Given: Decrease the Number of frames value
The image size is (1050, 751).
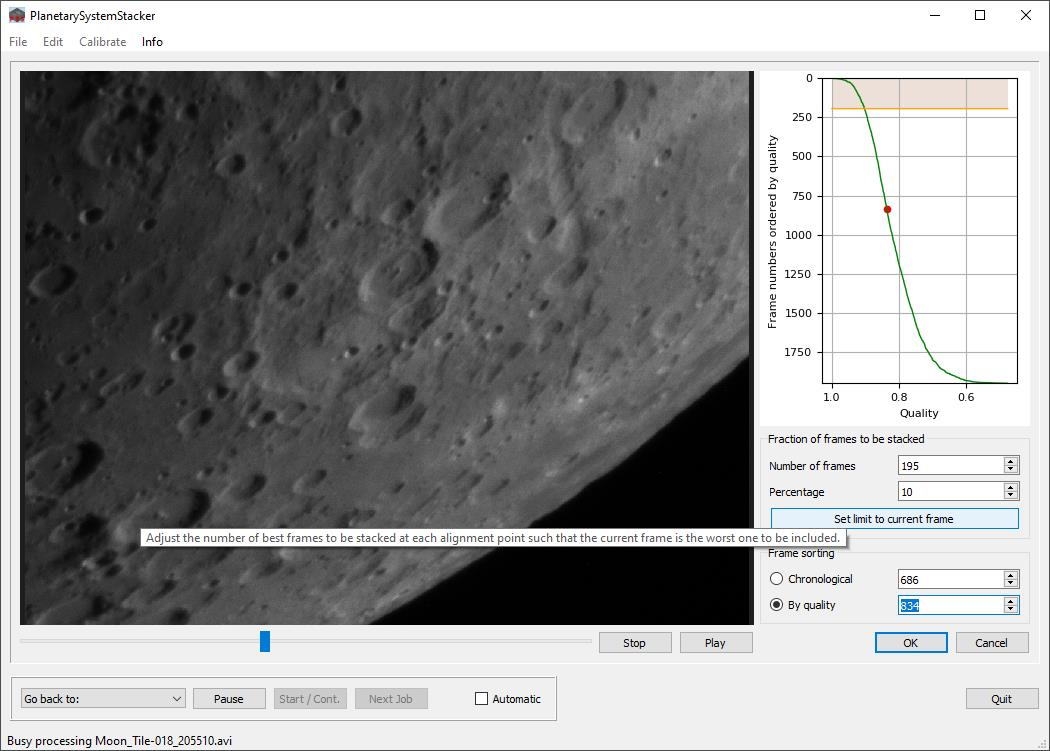Looking at the screenshot, I should click(x=1011, y=470).
